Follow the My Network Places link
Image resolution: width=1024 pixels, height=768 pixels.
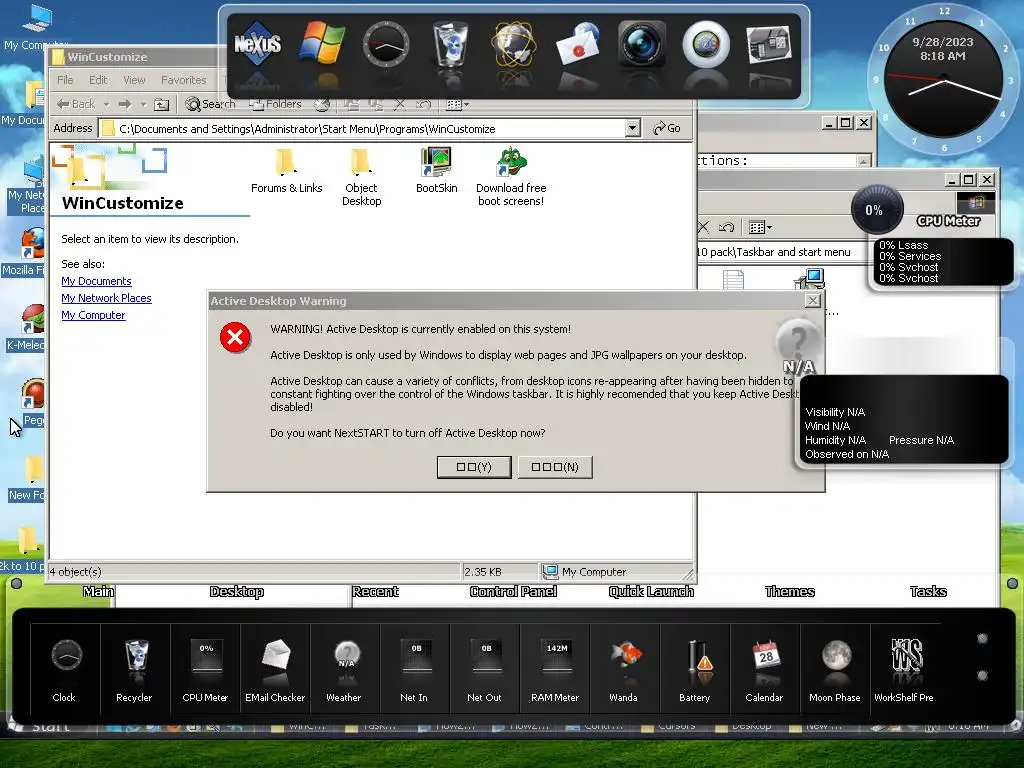coord(106,298)
